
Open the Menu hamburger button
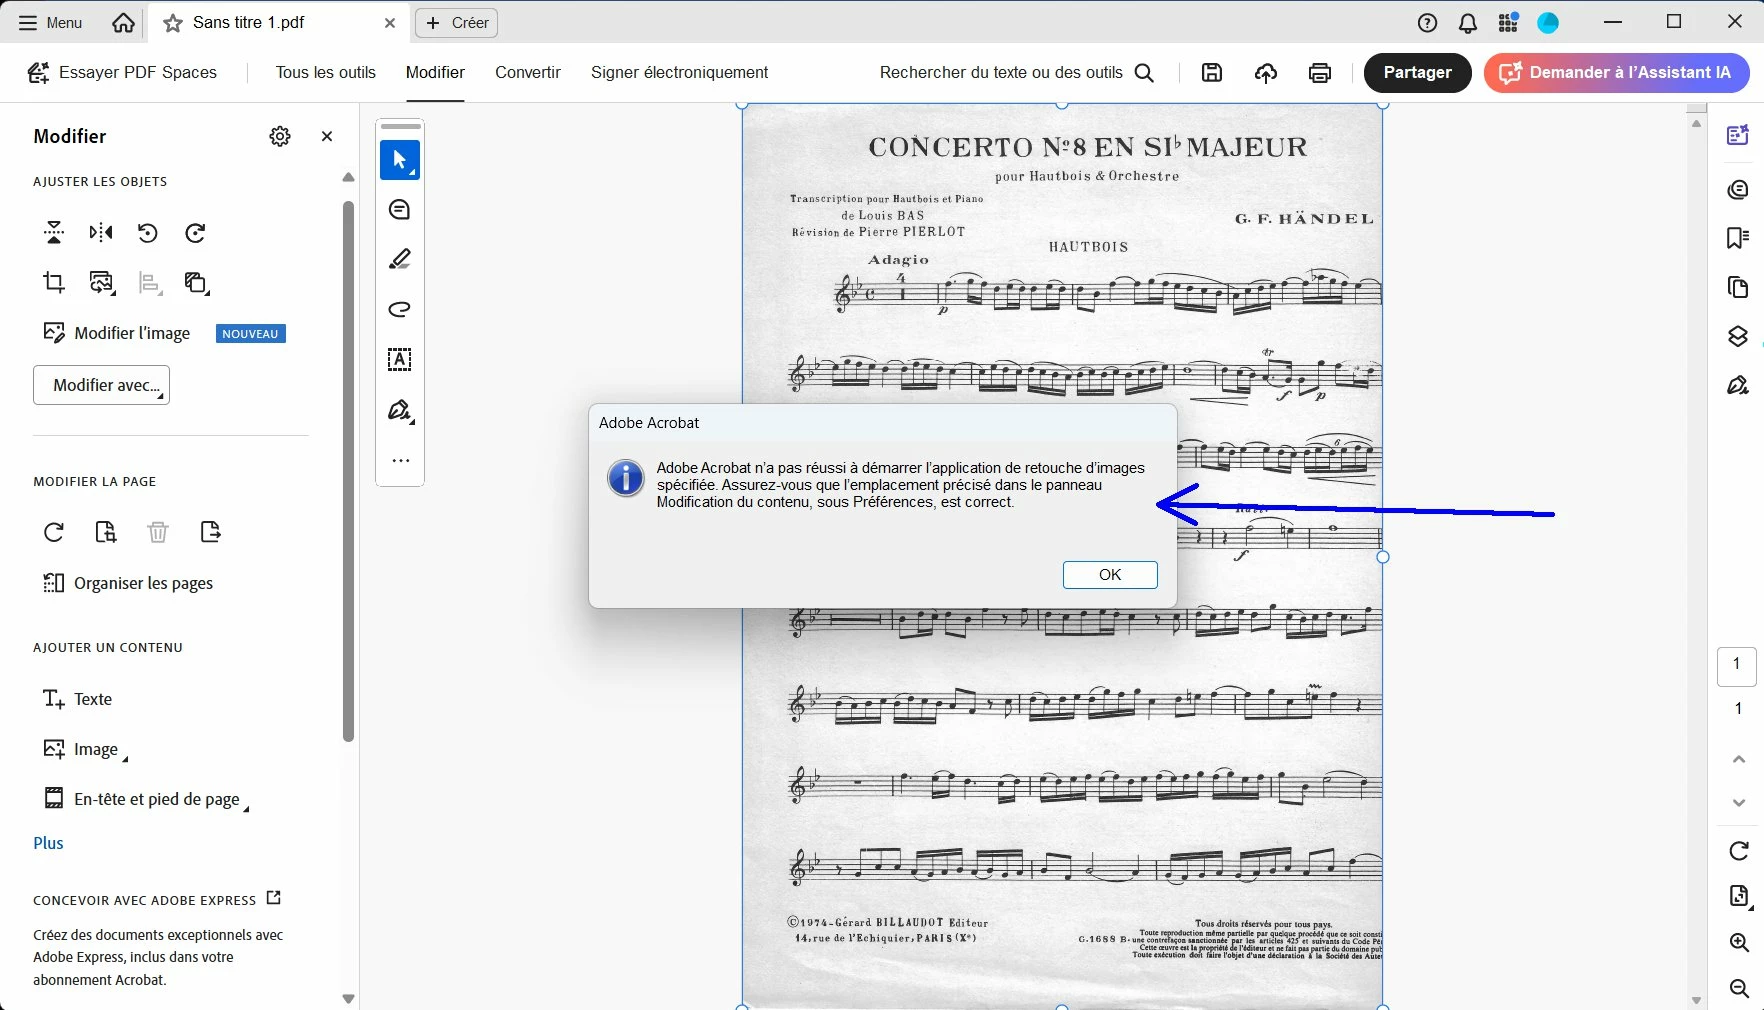(x=50, y=22)
